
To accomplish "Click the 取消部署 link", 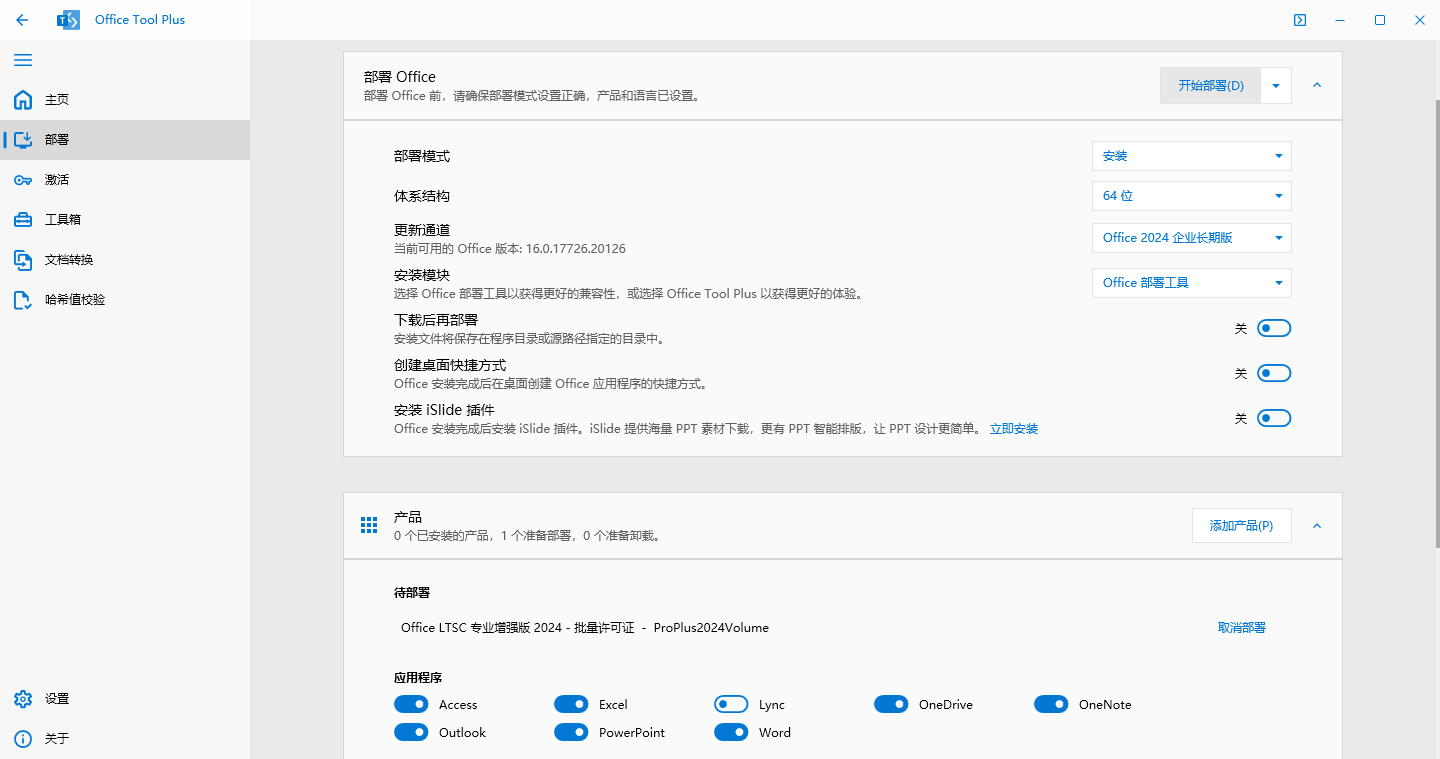I will (x=1242, y=628).
